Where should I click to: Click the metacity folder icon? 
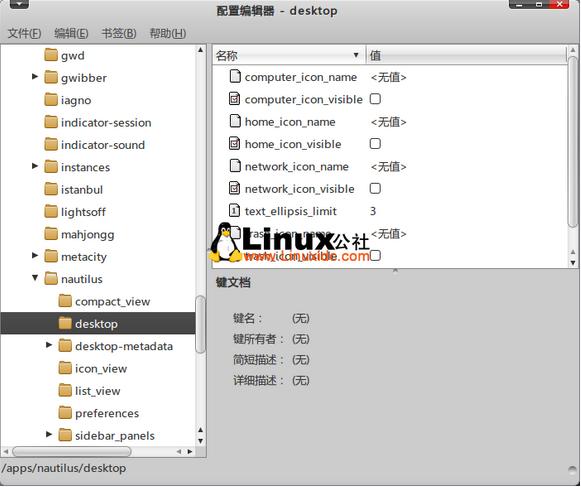51,256
